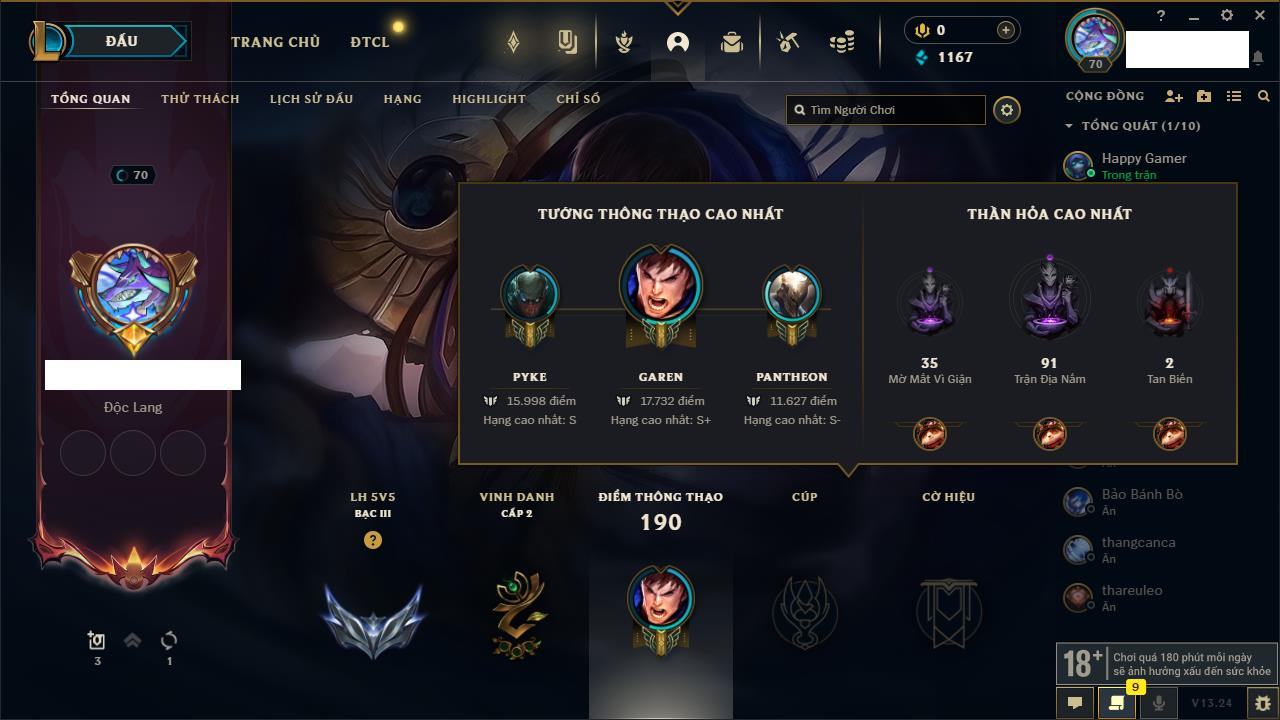Open the TRANG CHỦ home link
This screenshot has width=1280, height=720.
(x=275, y=42)
